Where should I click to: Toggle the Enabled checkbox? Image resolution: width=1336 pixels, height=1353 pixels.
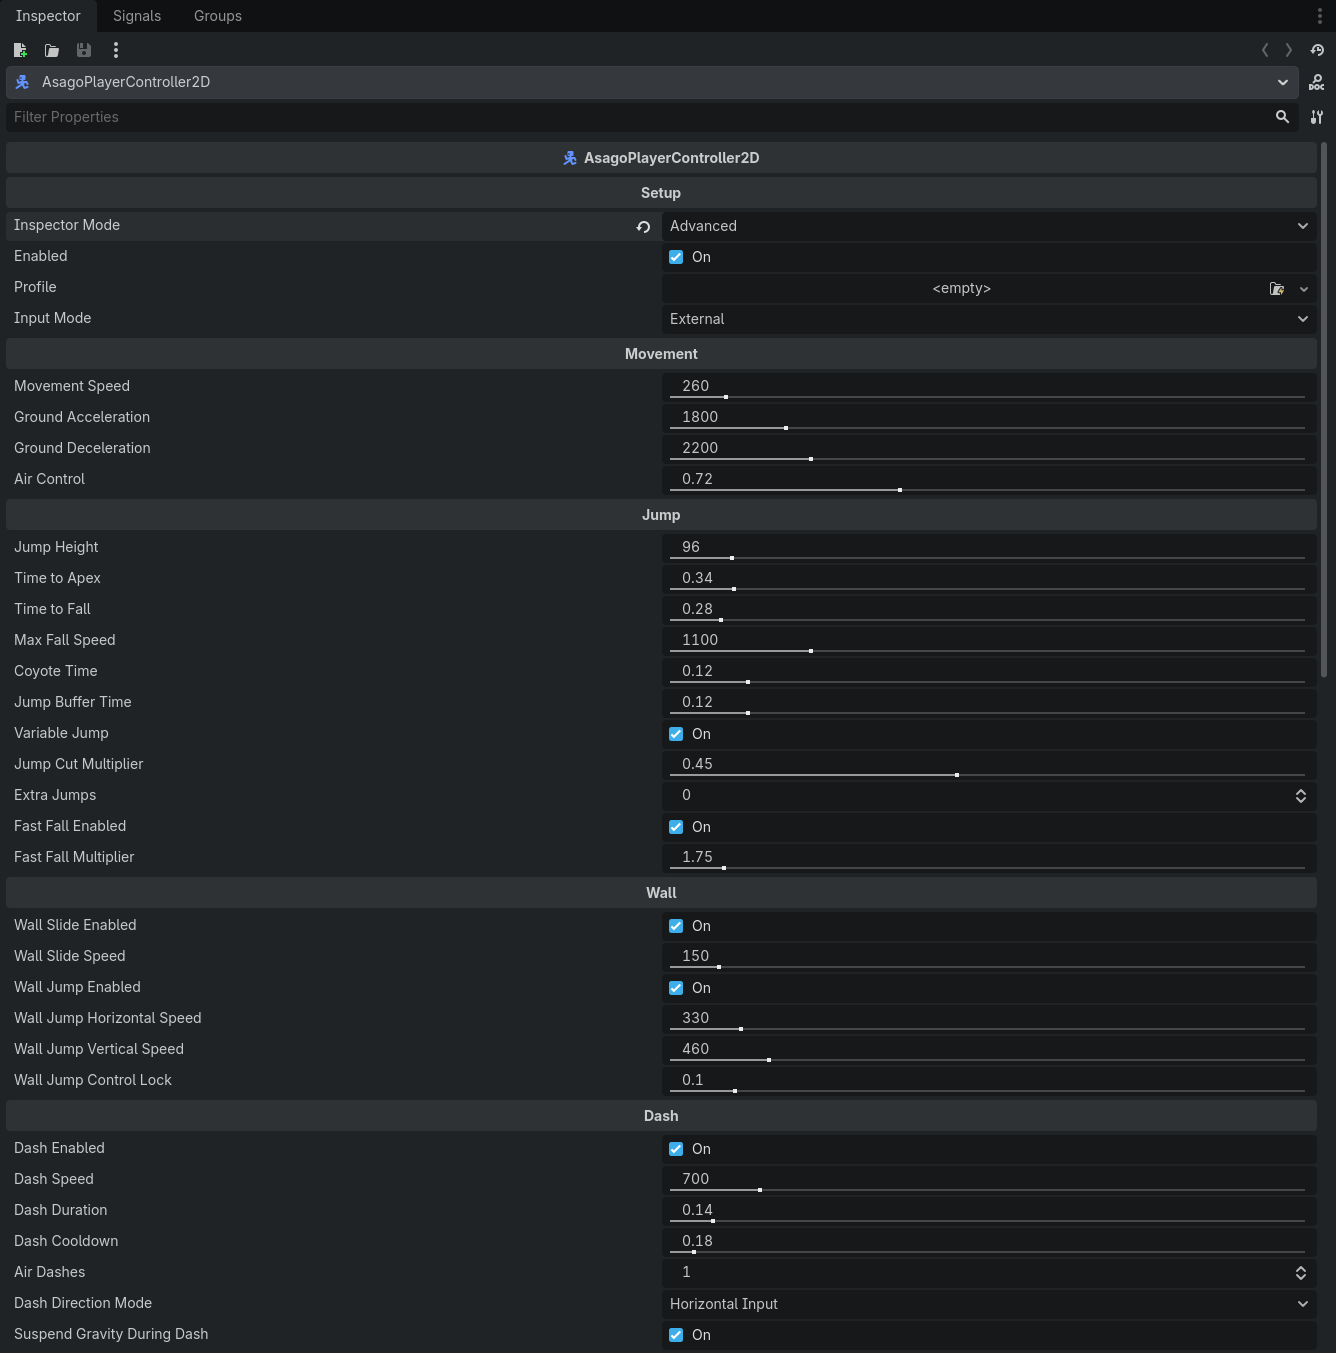(x=676, y=257)
